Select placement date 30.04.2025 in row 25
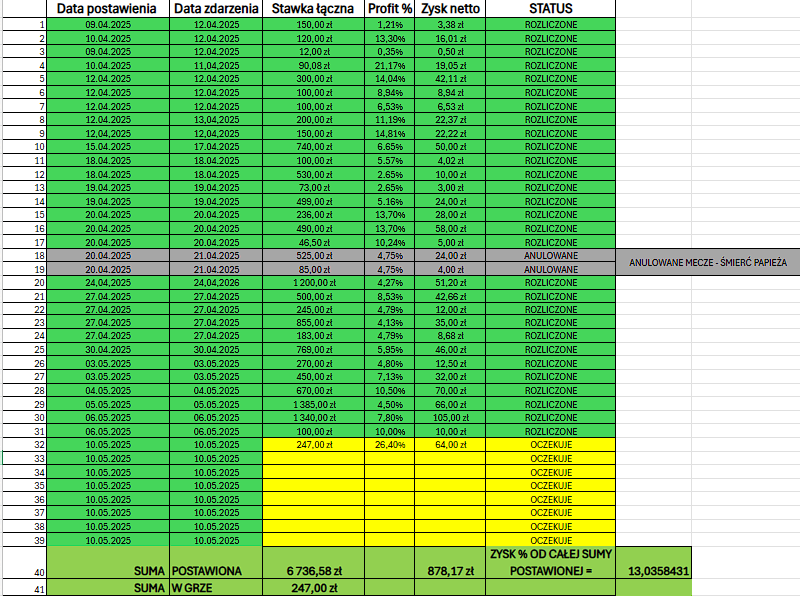The width and height of the screenshot is (800, 596). click(108, 350)
